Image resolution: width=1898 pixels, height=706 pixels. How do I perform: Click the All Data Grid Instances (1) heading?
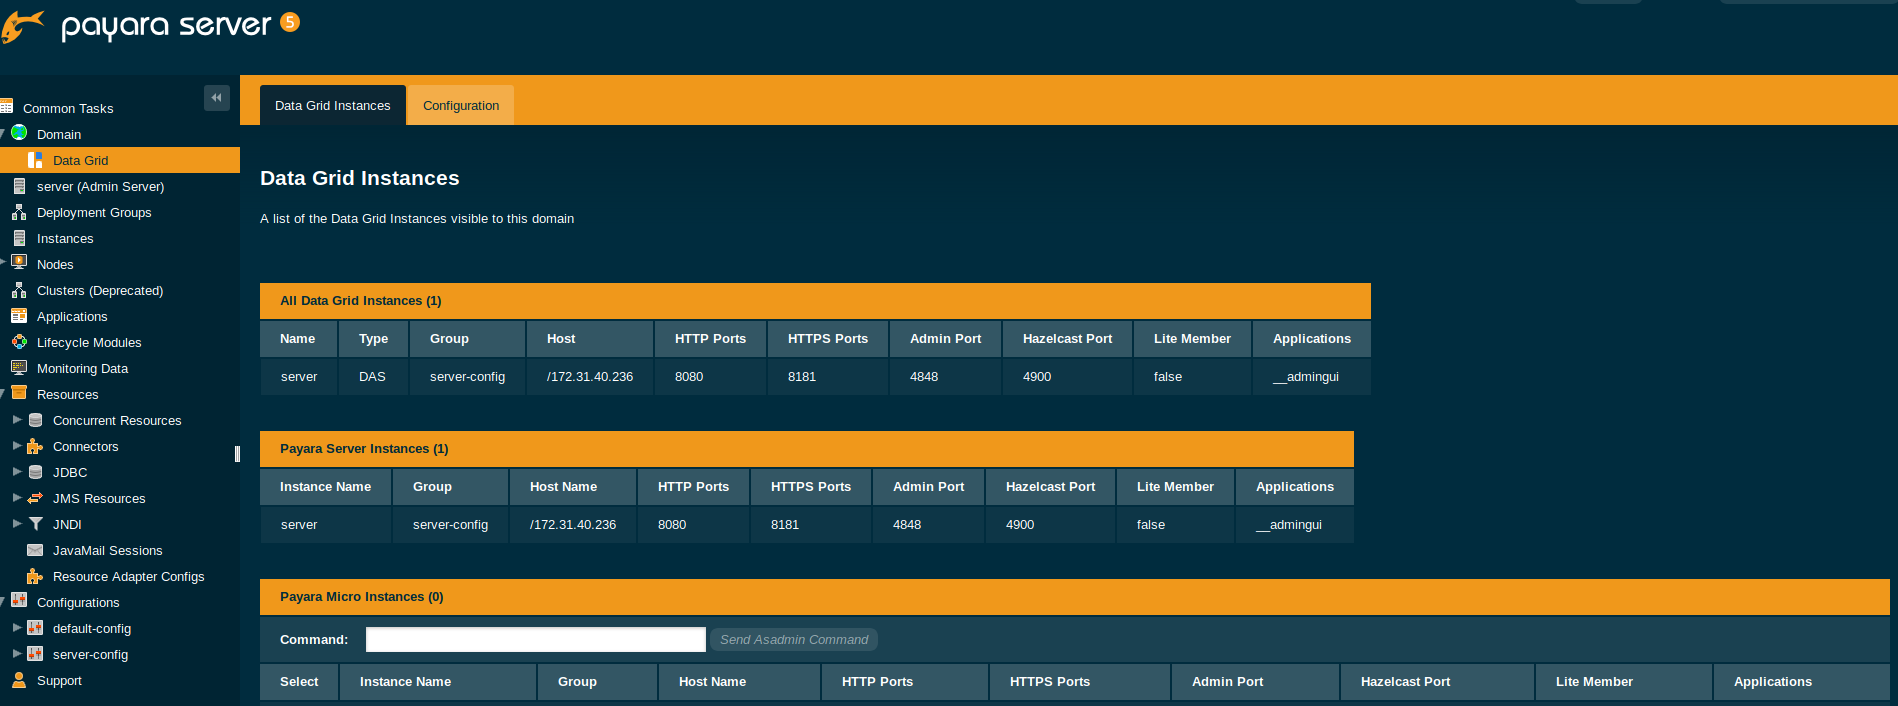[x=360, y=301]
